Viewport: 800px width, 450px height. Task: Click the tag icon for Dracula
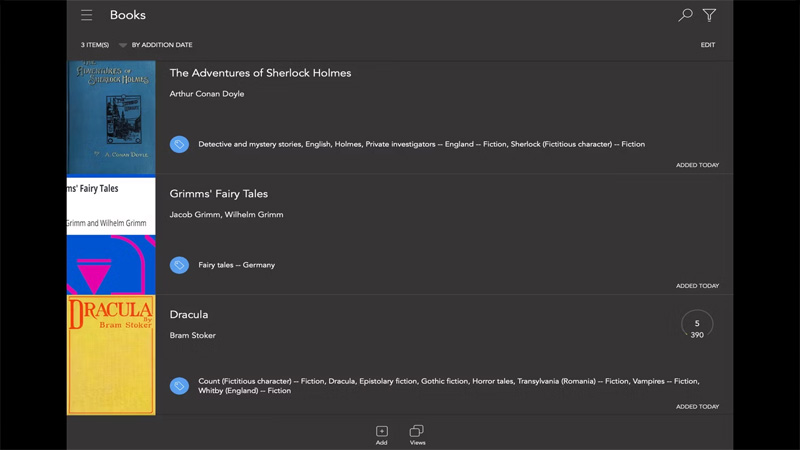tap(179, 385)
